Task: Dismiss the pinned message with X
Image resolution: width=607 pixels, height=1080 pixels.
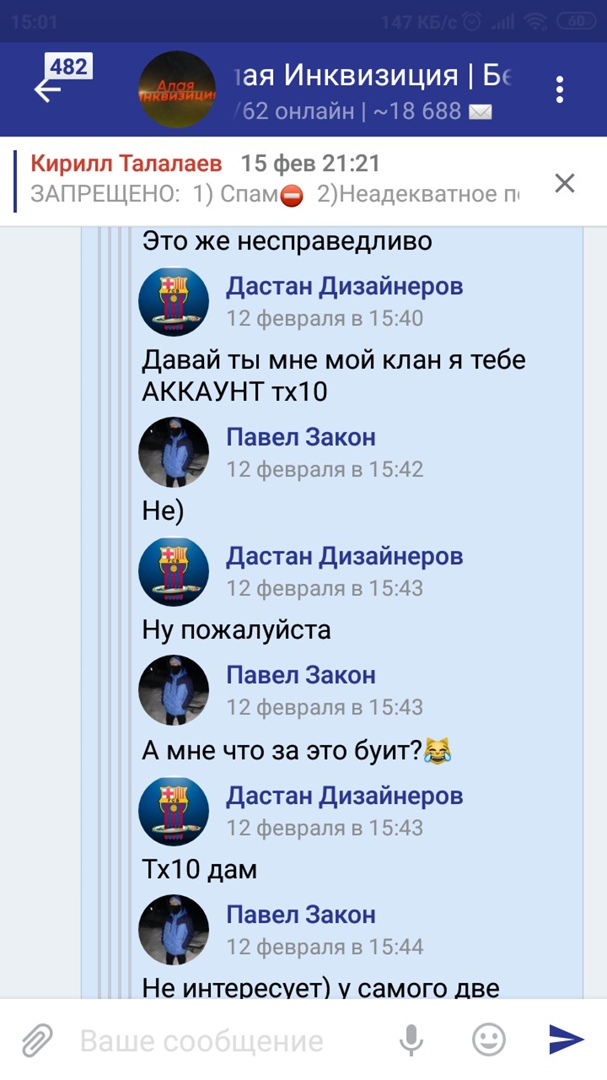Action: pos(564,183)
